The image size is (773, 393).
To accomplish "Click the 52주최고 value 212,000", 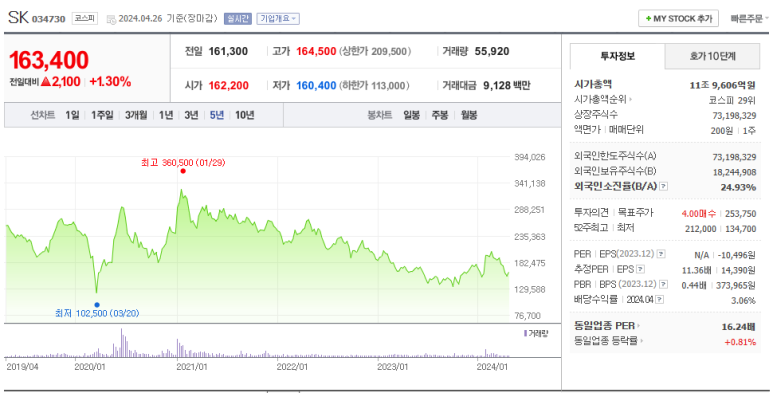I will tap(701, 229).
